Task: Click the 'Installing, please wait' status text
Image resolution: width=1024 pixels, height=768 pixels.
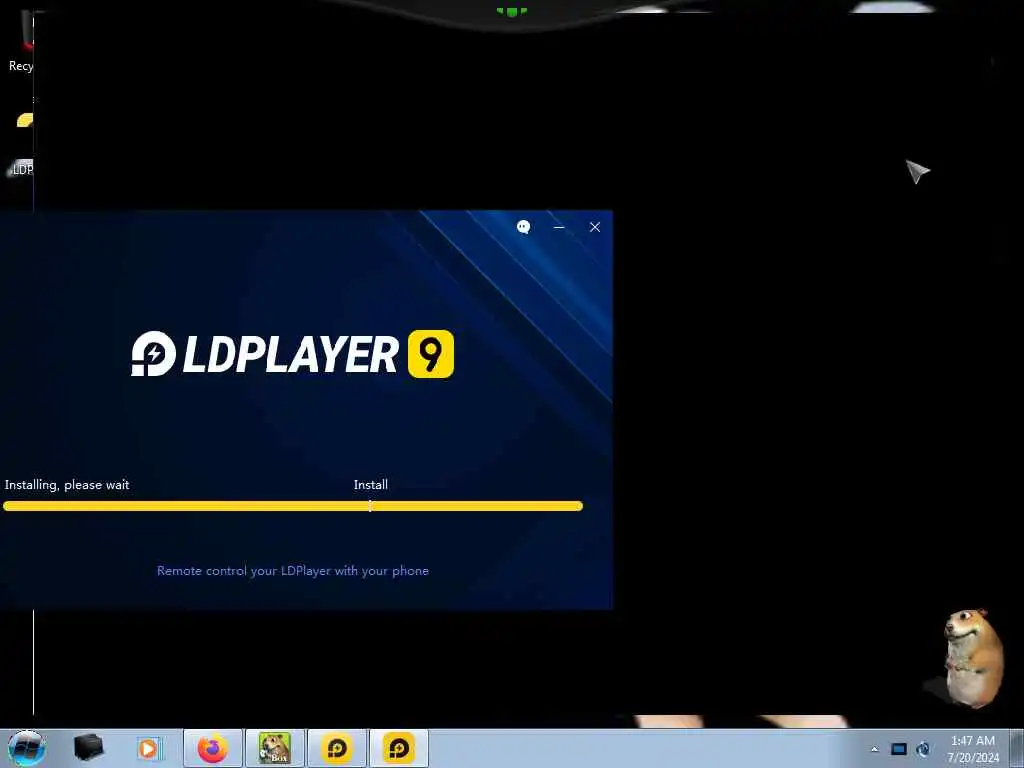Action: pos(67,485)
